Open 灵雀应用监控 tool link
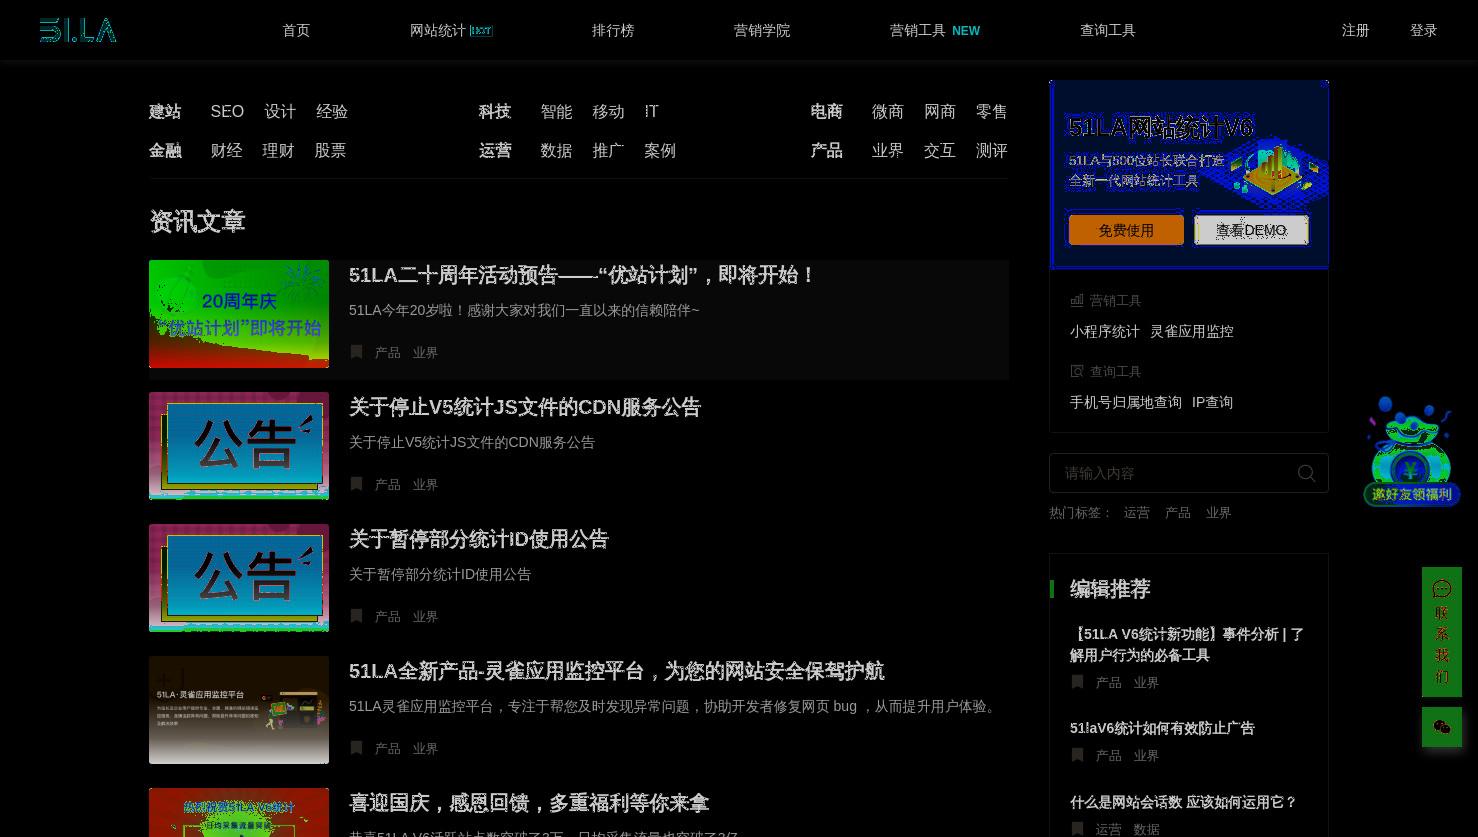Image resolution: width=1478 pixels, height=837 pixels. 1192,332
